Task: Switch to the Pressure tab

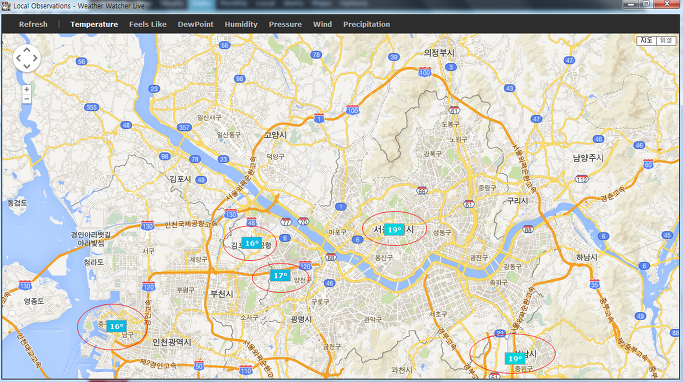Action: 285,24
